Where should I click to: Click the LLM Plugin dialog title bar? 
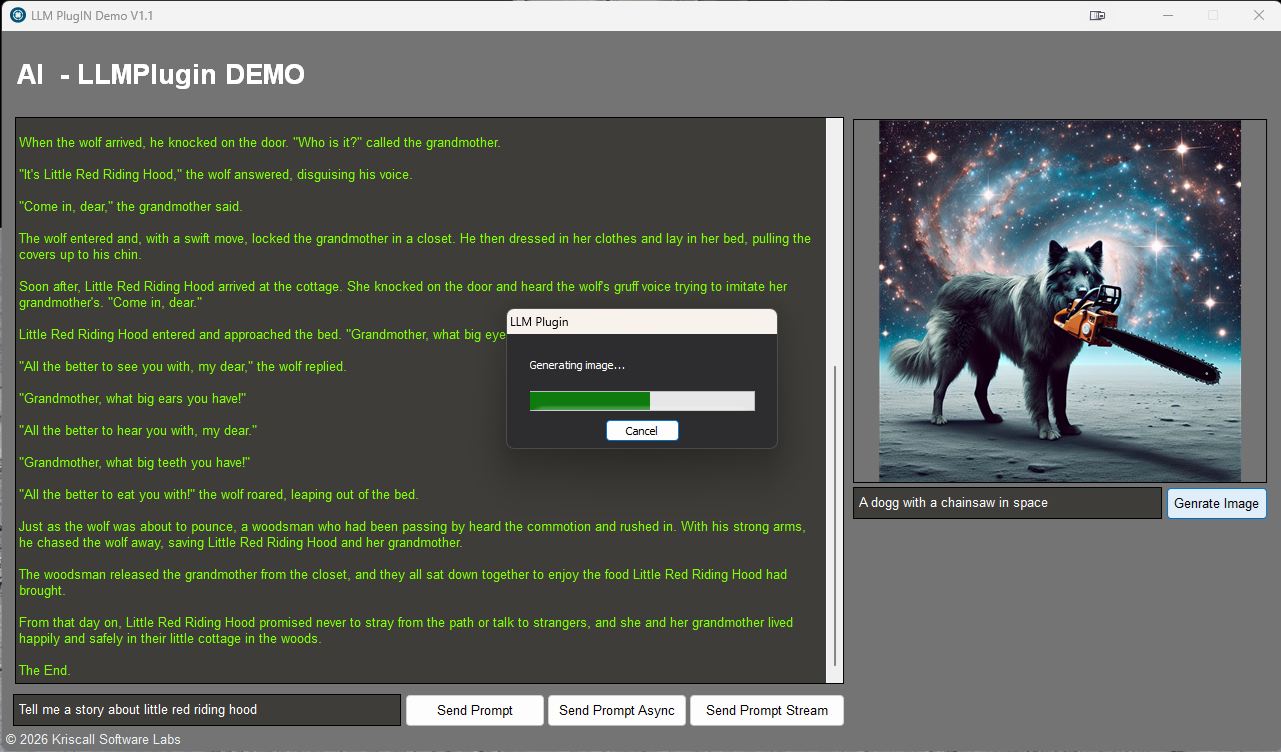[641, 322]
